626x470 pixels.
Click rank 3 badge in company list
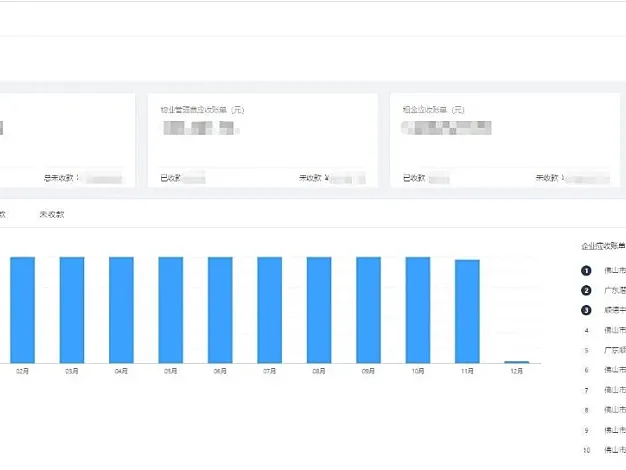(x=586, y=310)
